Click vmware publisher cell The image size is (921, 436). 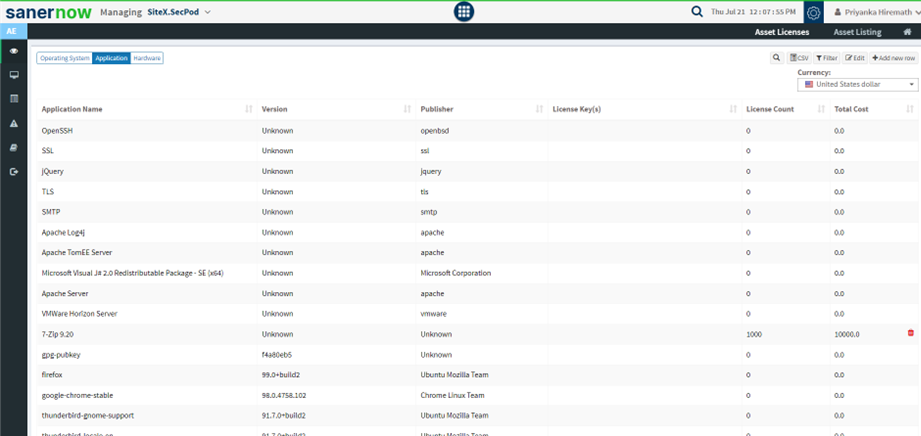pos(433,314)
